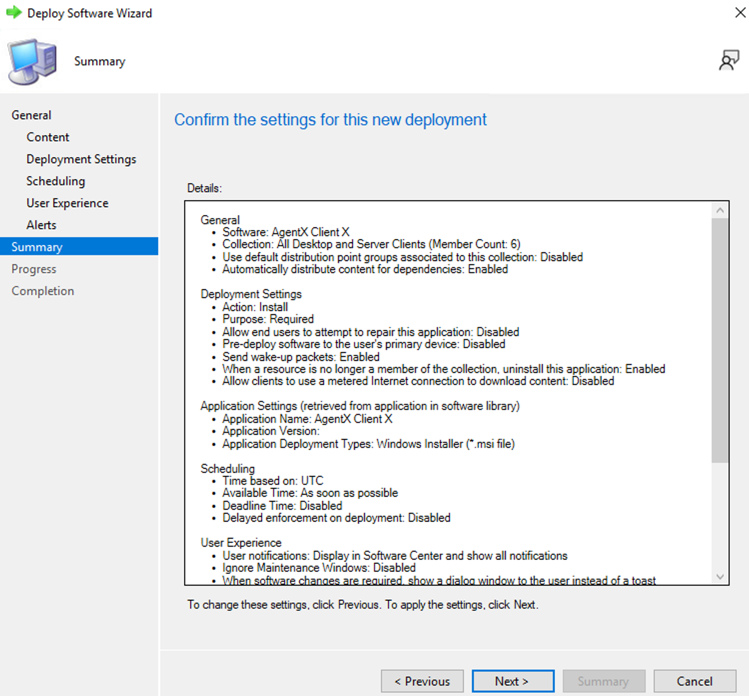Open Deployment Settings page

click(x=81, y=159)
